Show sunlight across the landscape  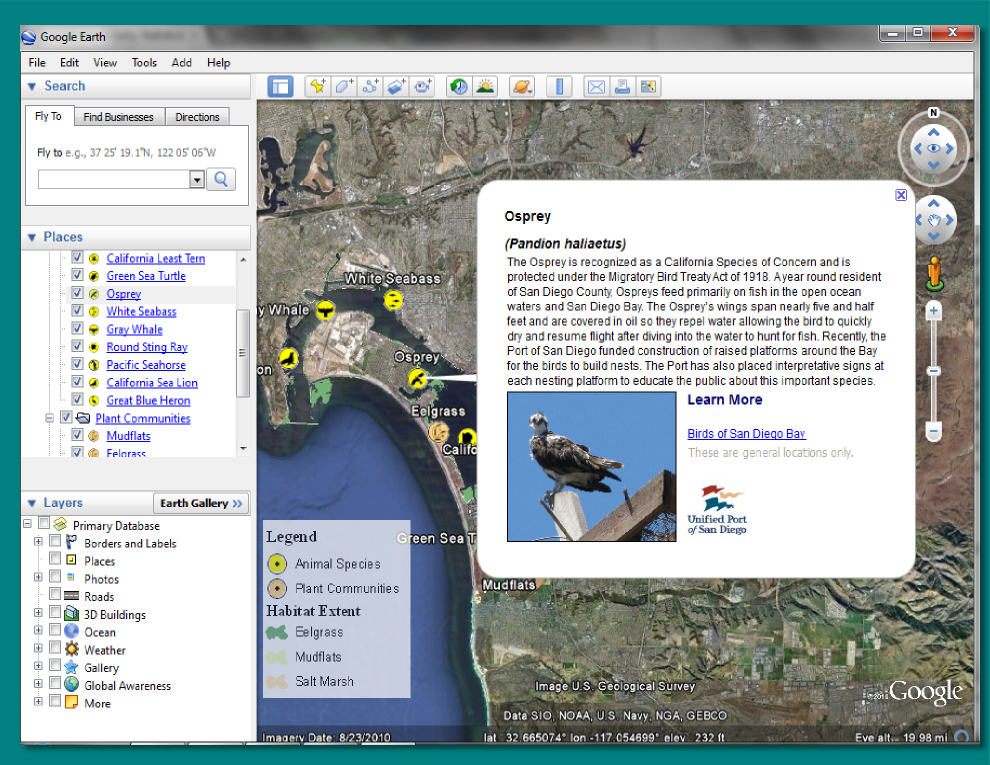point(485,86)
